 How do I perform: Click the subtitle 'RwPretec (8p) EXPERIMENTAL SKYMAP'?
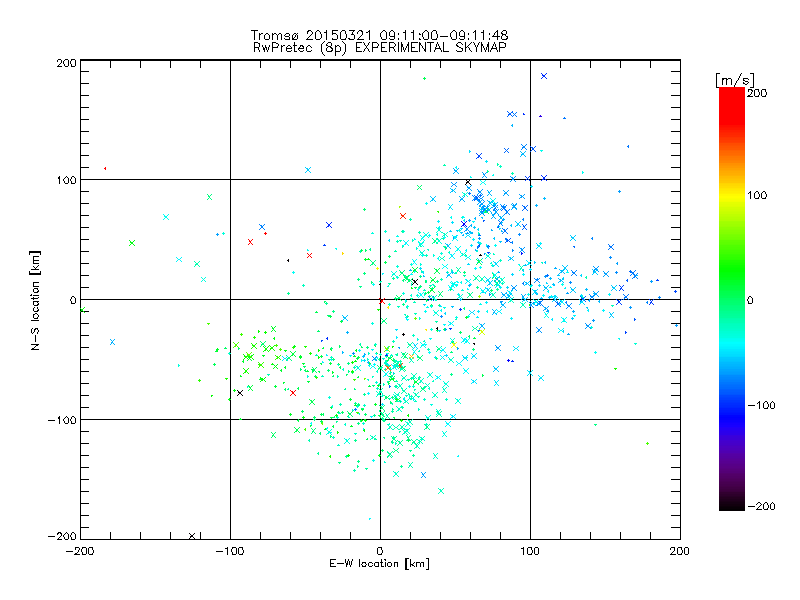[x=379, y=48]
